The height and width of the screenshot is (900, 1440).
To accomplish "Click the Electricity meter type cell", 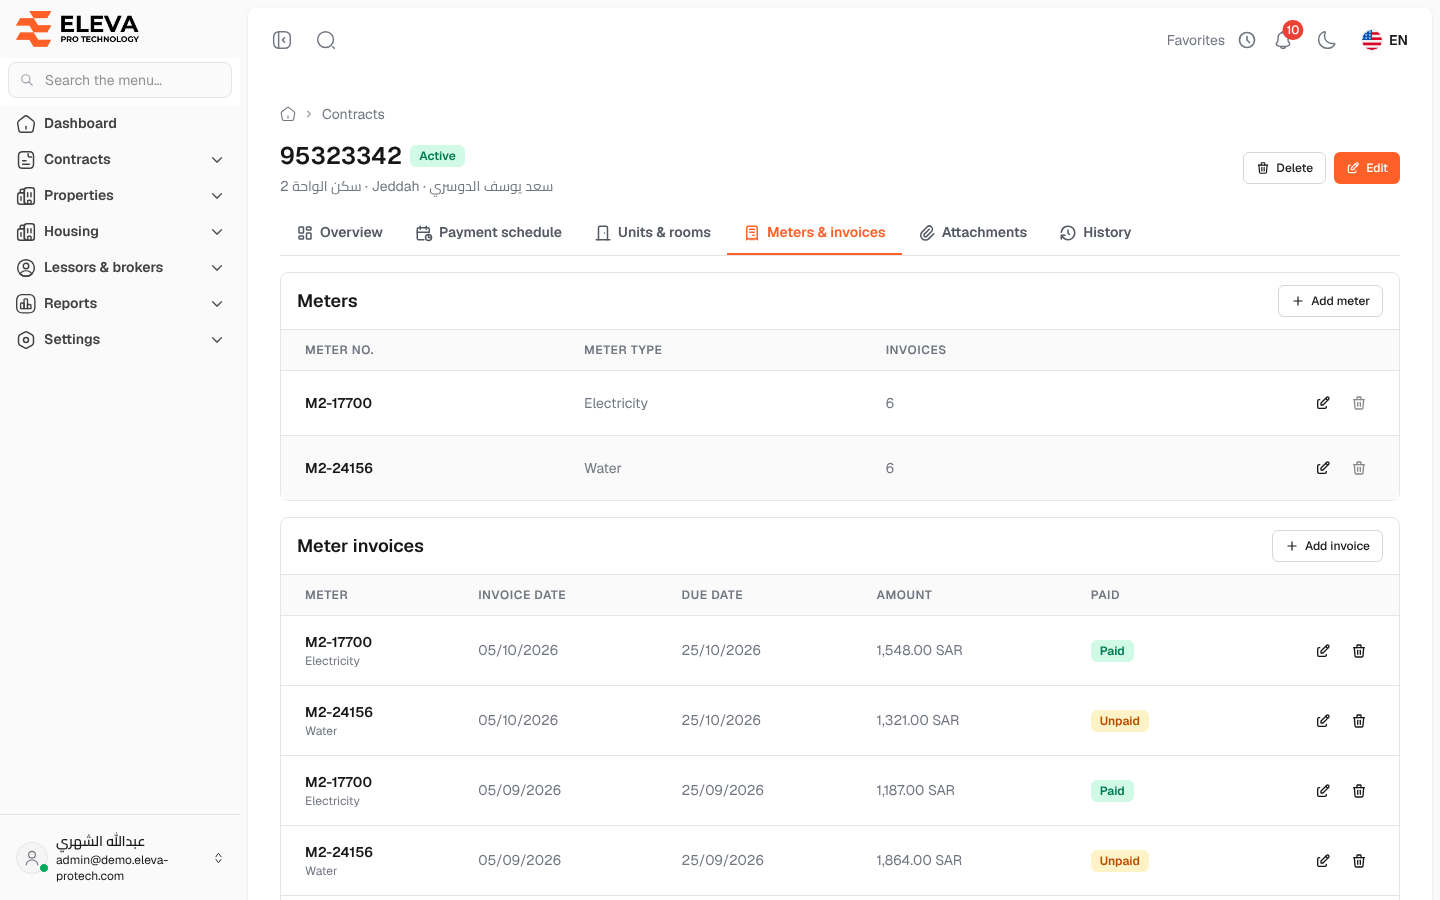I will pyautogui.click(x=616, y=403).
